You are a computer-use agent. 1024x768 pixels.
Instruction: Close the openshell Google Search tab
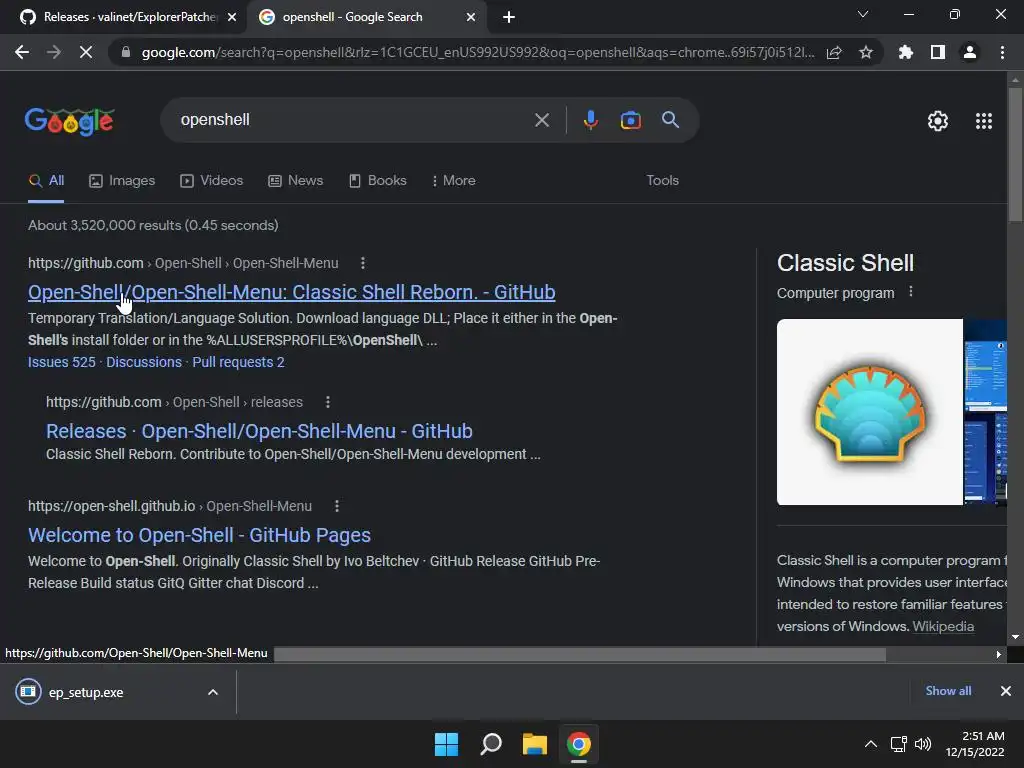(471, 17)
